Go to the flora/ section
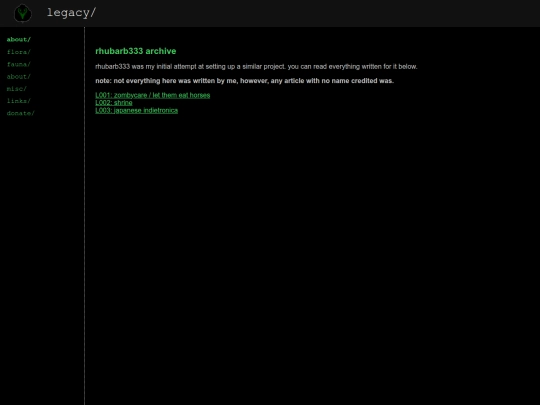540x405 pixels. [x=19, y=52]
